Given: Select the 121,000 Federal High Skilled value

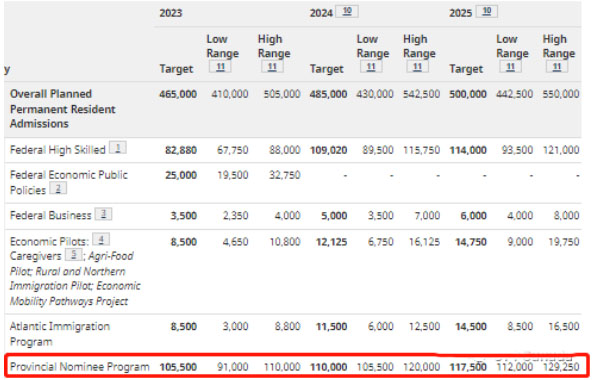Looking at the screenshot, I should click(561, 150).
